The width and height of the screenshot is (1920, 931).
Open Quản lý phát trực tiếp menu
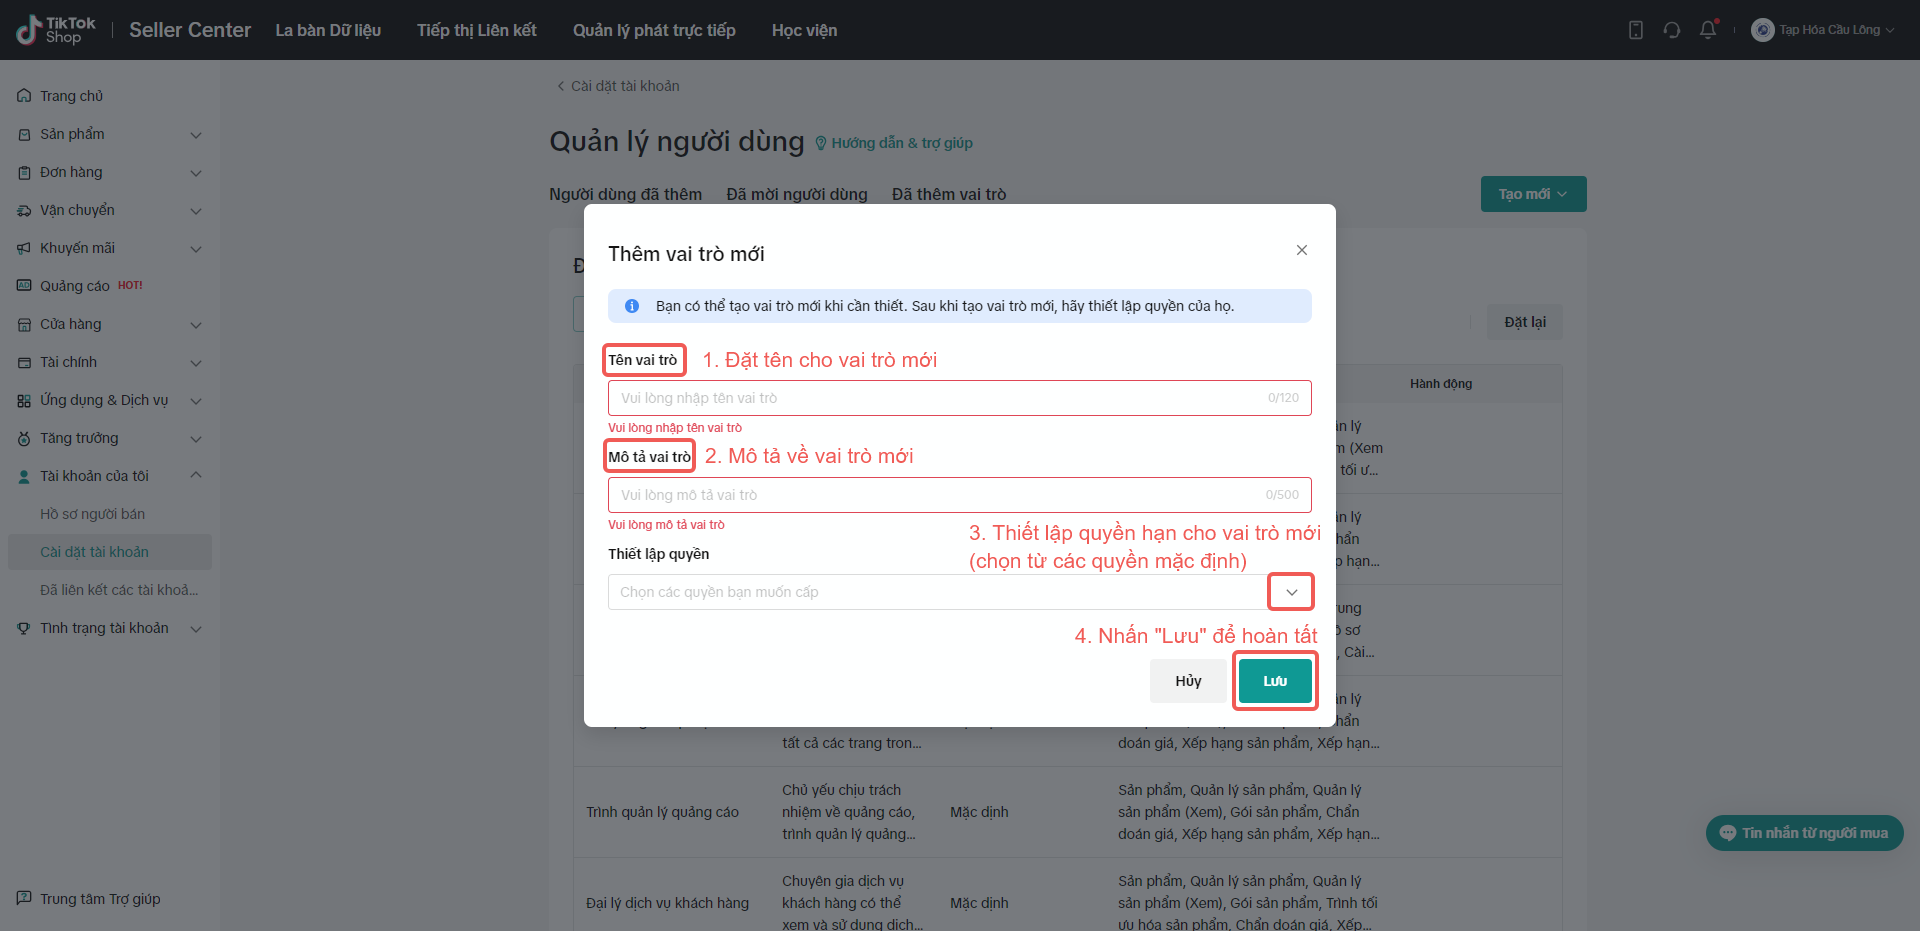click(654, 30)
